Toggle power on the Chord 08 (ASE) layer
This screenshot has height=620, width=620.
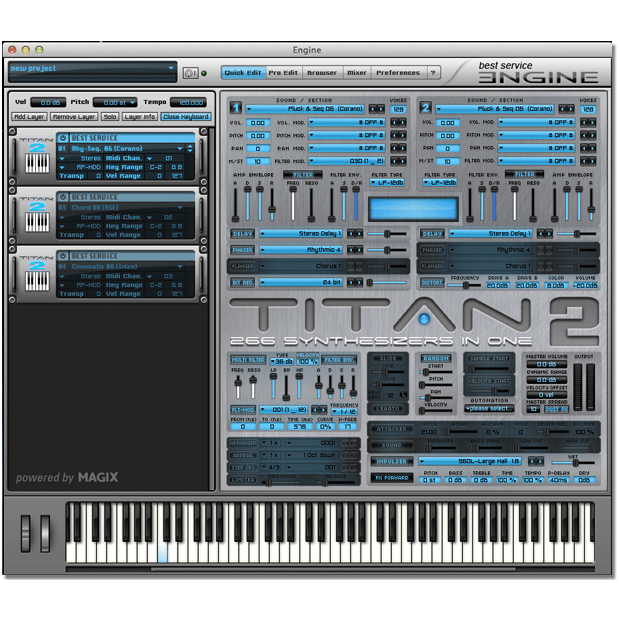[62, 197]
